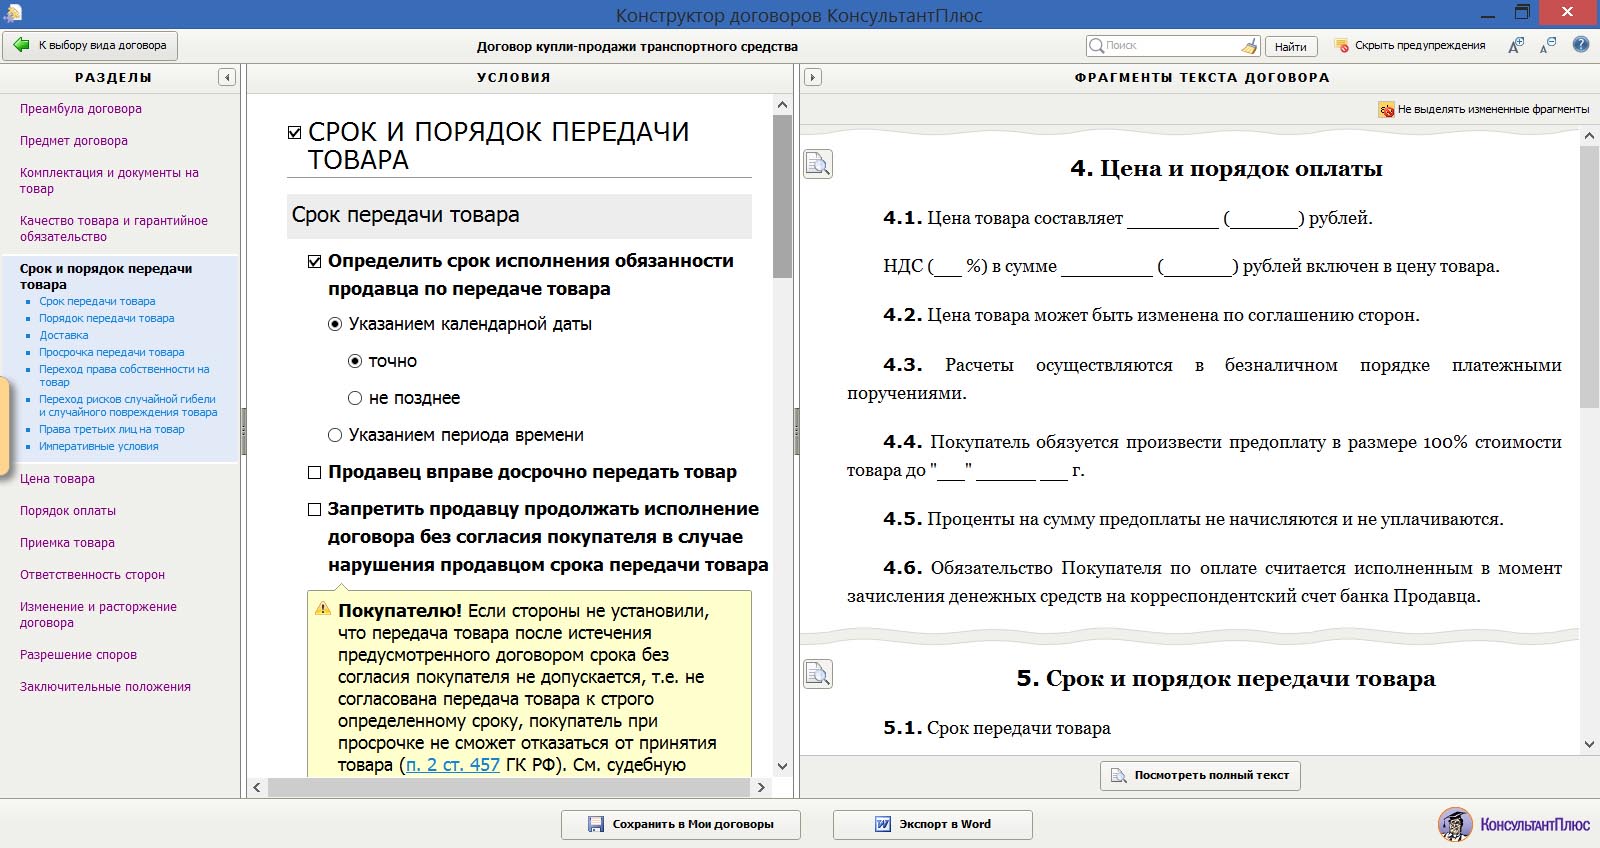Click Не выделять измененные фрагменты
The image size is (1600, 848).
(x=1484, y=109)
